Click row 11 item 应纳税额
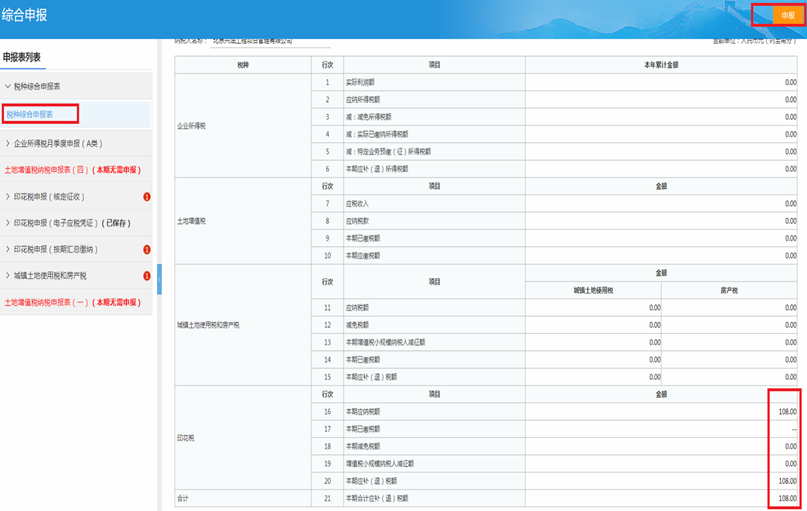The height and width of the screenshot is (511, 807). coord(357,308)
